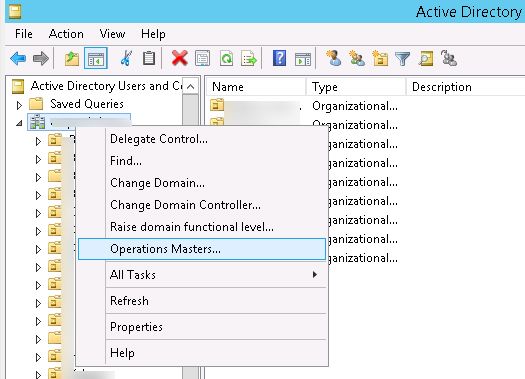The width and height of the screenshot is (525, 379).
Task: Choose Find... in the context menu
Action: [202, 161]
